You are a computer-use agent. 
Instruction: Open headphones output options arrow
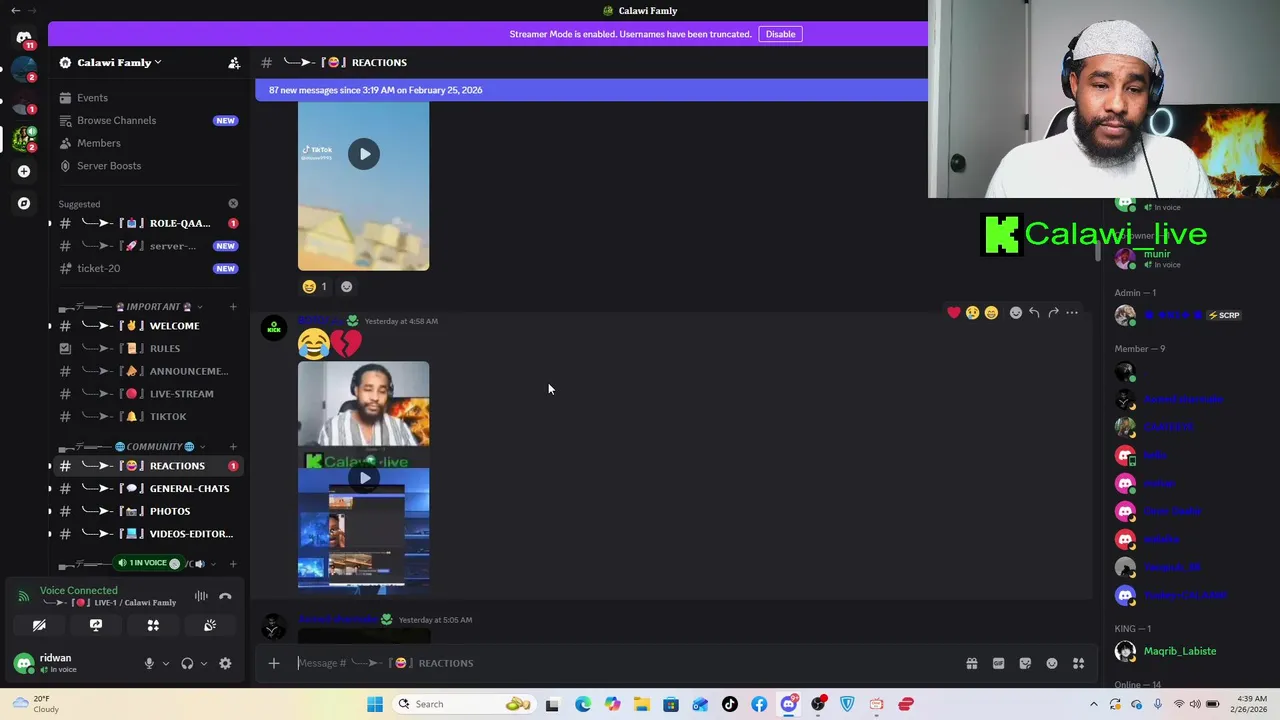click(204, 663)
